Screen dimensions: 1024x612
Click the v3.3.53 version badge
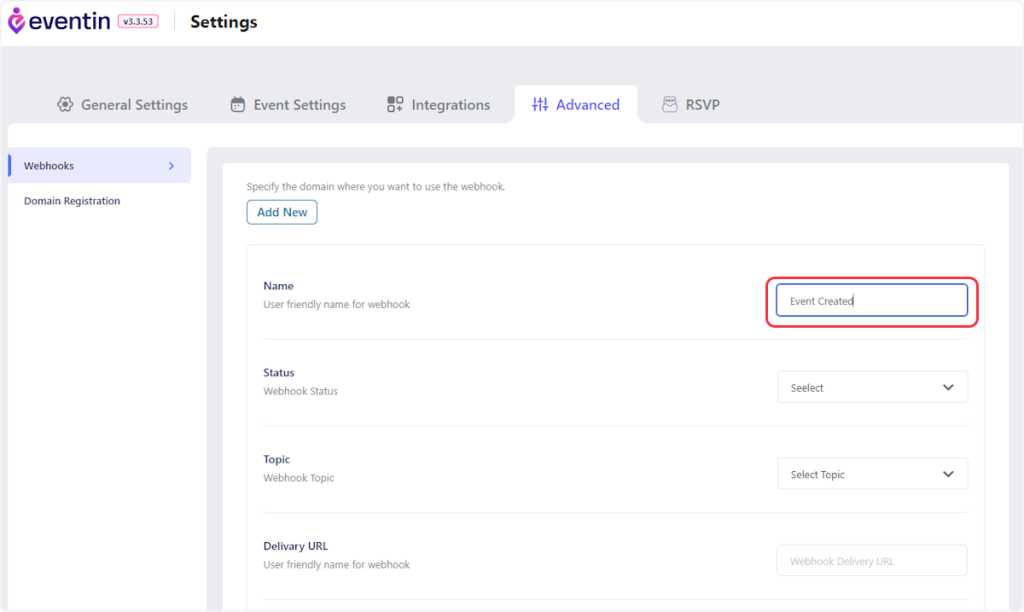click(138, 21)
